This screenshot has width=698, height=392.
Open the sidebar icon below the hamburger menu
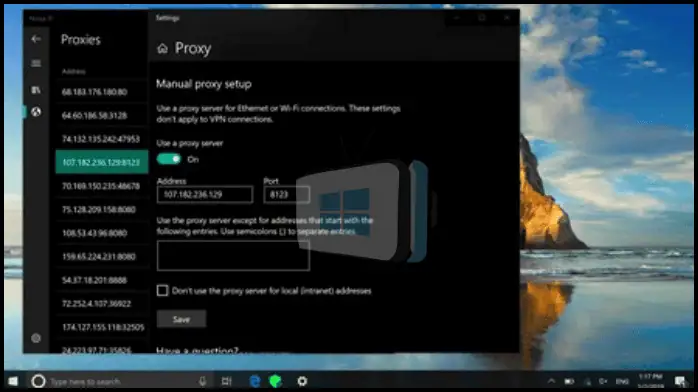36,90
